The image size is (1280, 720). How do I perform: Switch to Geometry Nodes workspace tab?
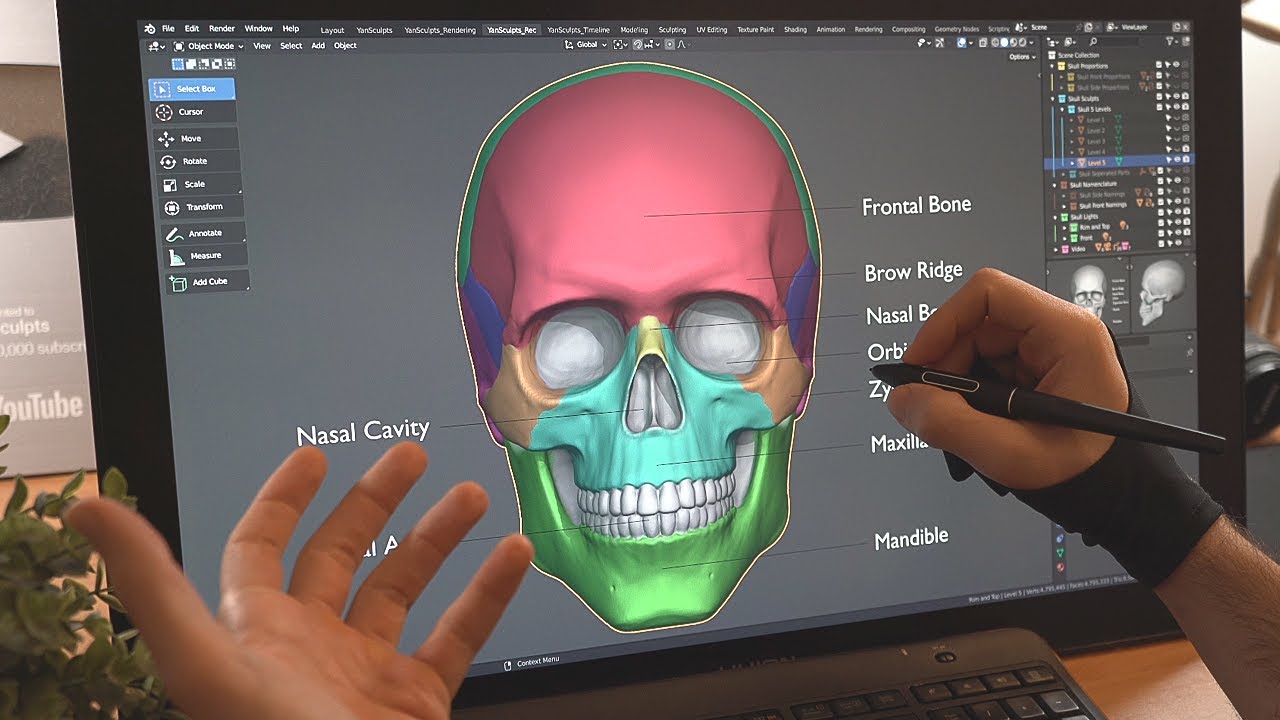point(957,30)
